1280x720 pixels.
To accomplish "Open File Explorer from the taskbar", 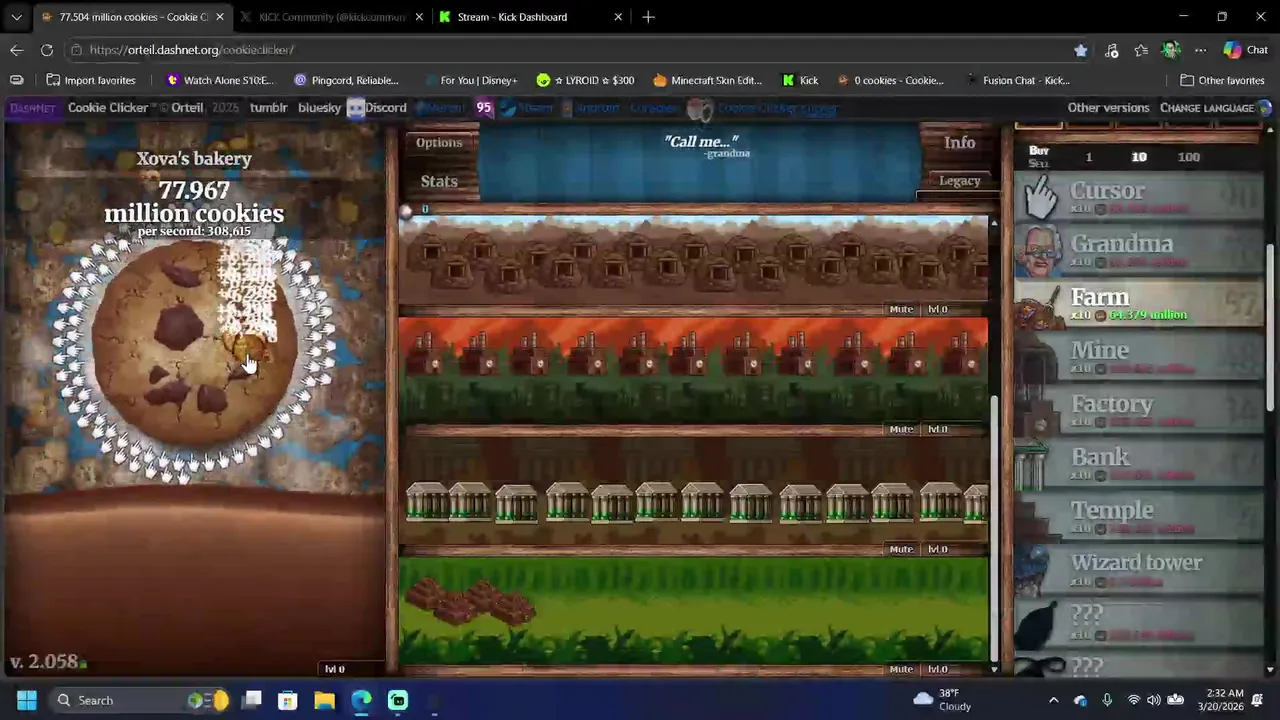I will point(324,700).
